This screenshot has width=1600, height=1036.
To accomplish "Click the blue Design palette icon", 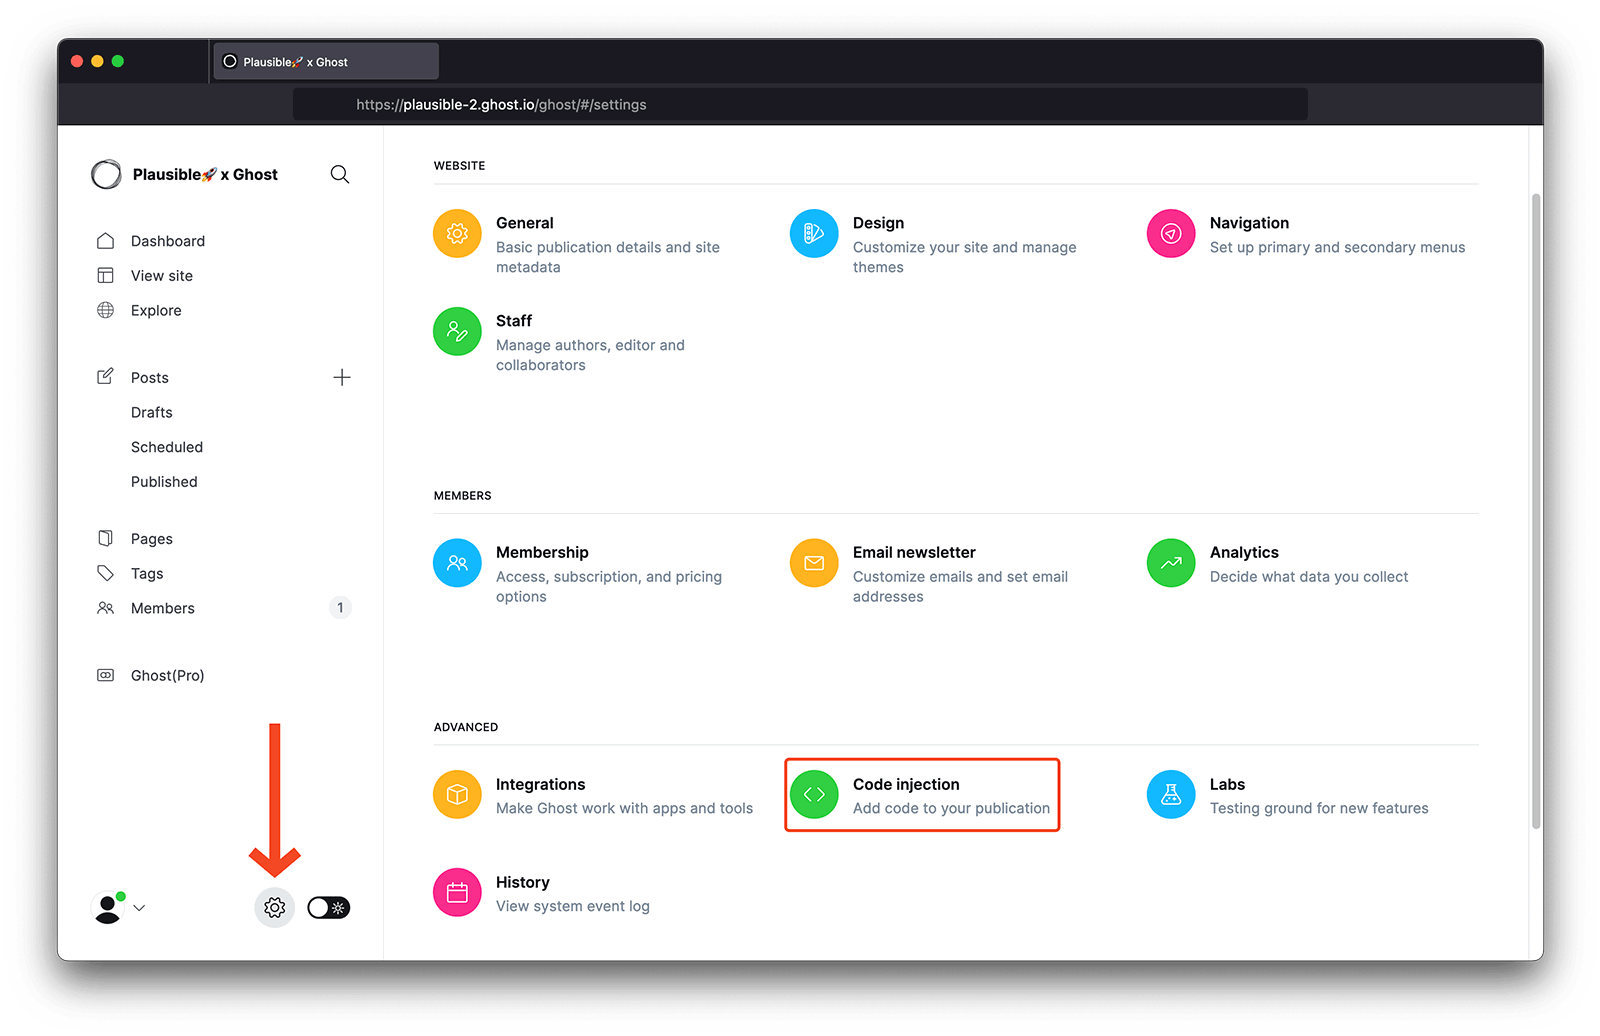I will [814, 233].
